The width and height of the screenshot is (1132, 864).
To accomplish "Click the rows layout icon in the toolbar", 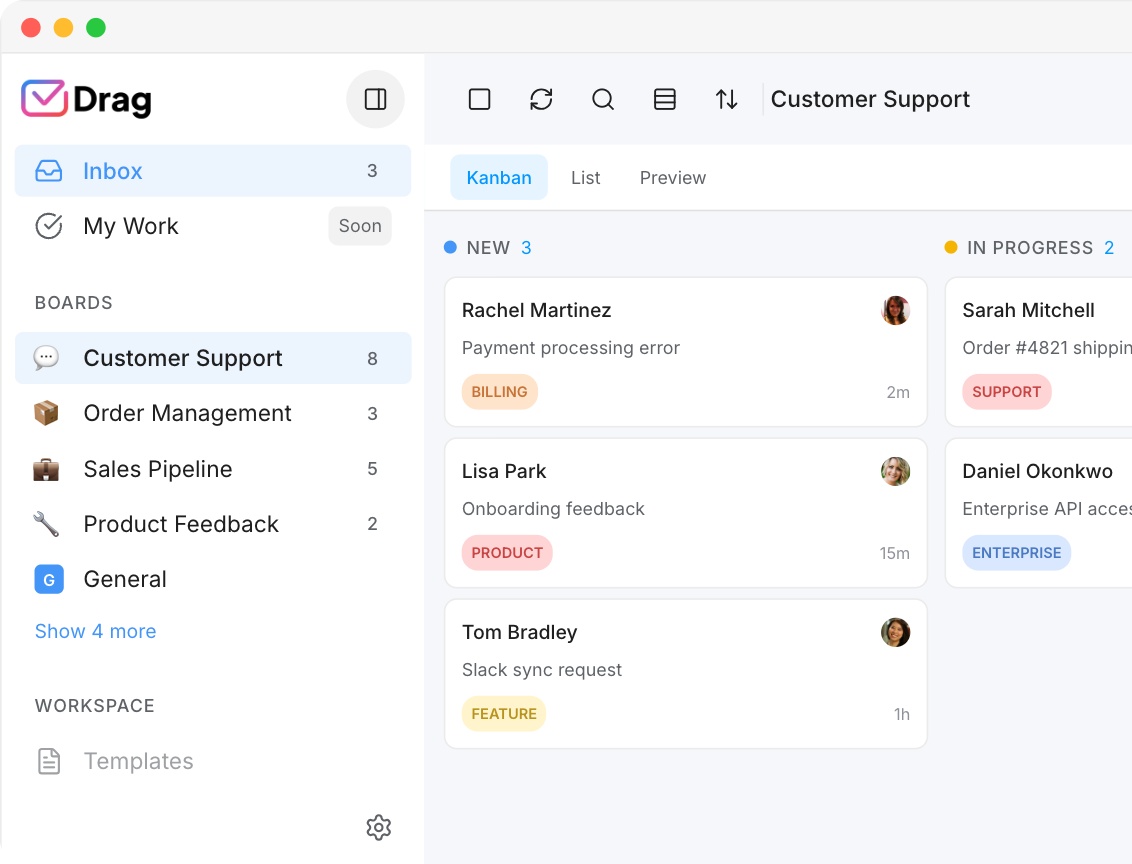I will pyautogui.click(x=665, y=99).
